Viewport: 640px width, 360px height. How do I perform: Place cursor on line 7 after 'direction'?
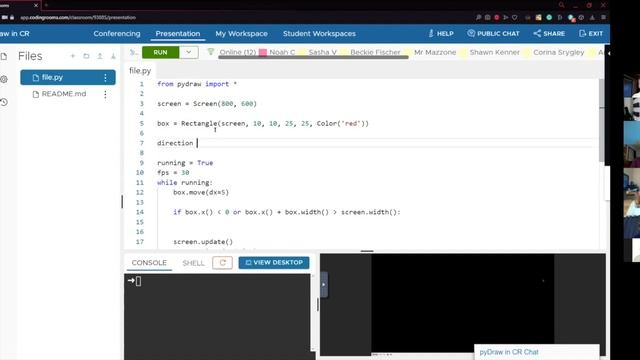197,143
